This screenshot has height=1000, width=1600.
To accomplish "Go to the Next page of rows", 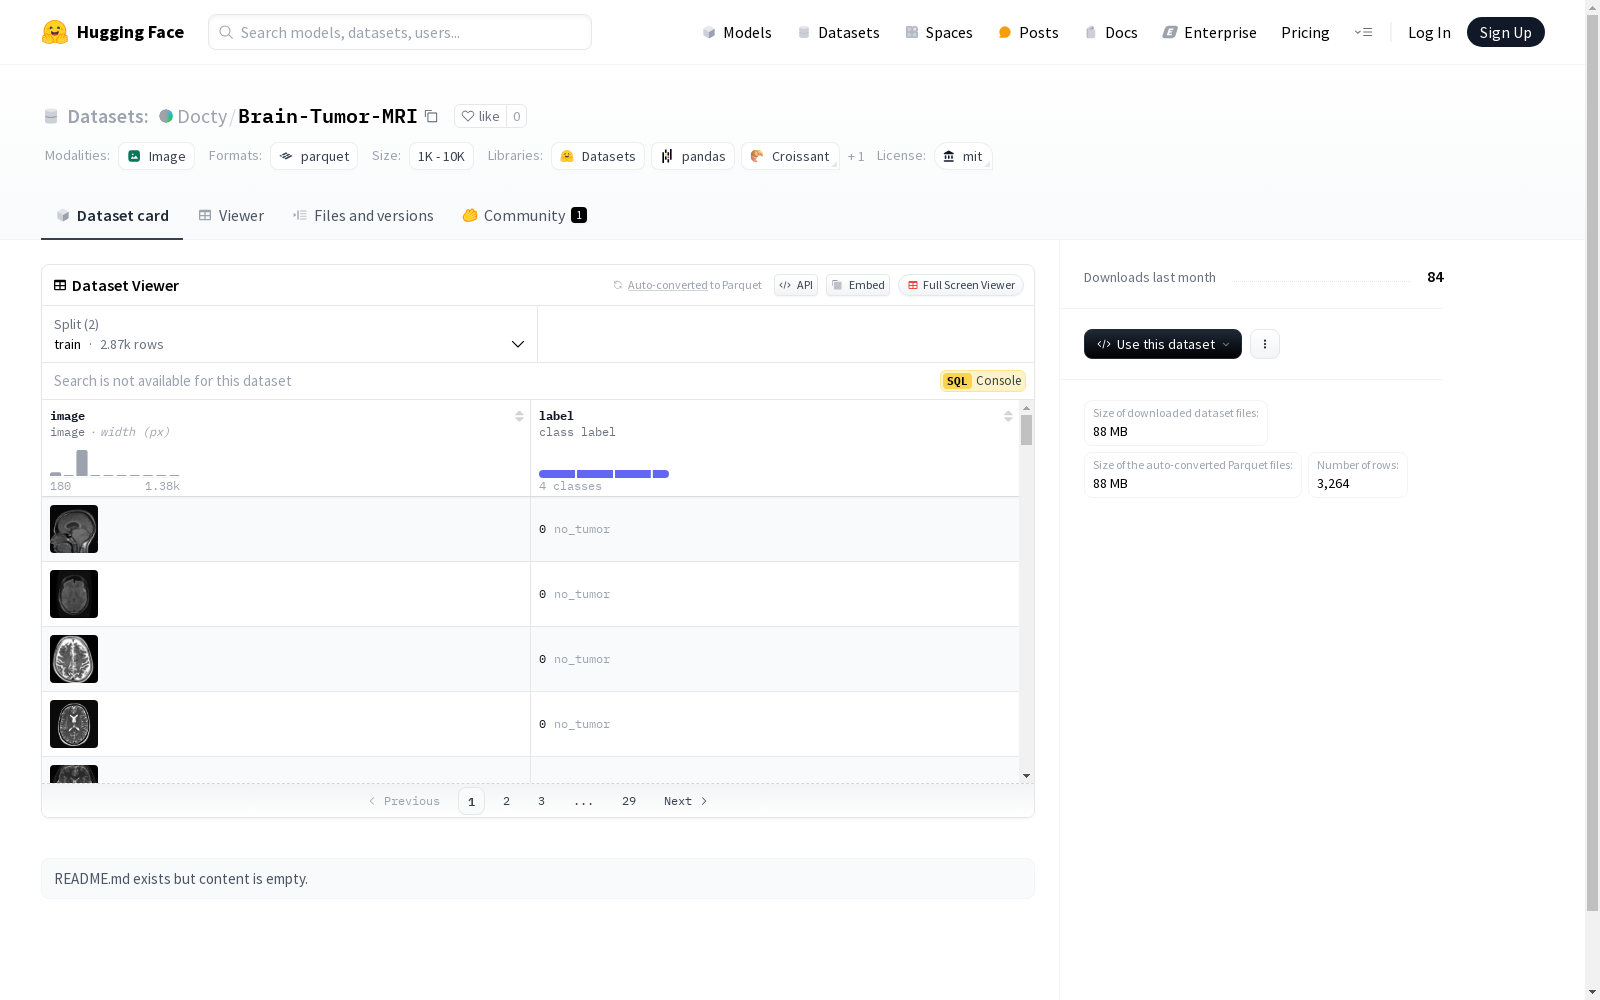I will 686,801.
